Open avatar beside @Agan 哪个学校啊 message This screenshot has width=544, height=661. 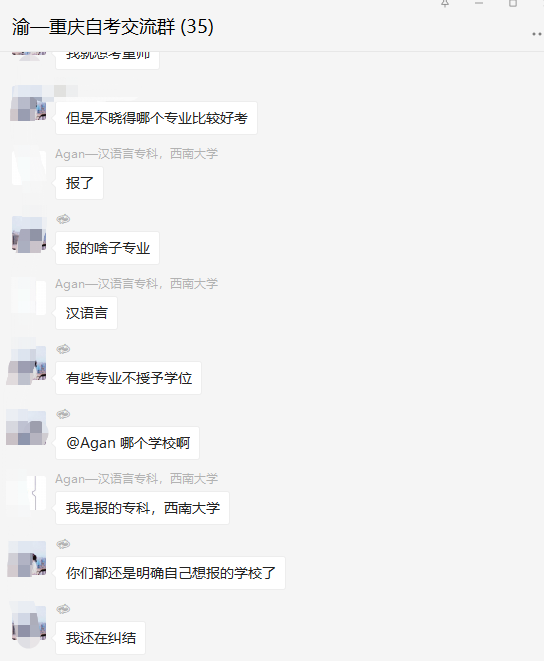click(29, 428)
